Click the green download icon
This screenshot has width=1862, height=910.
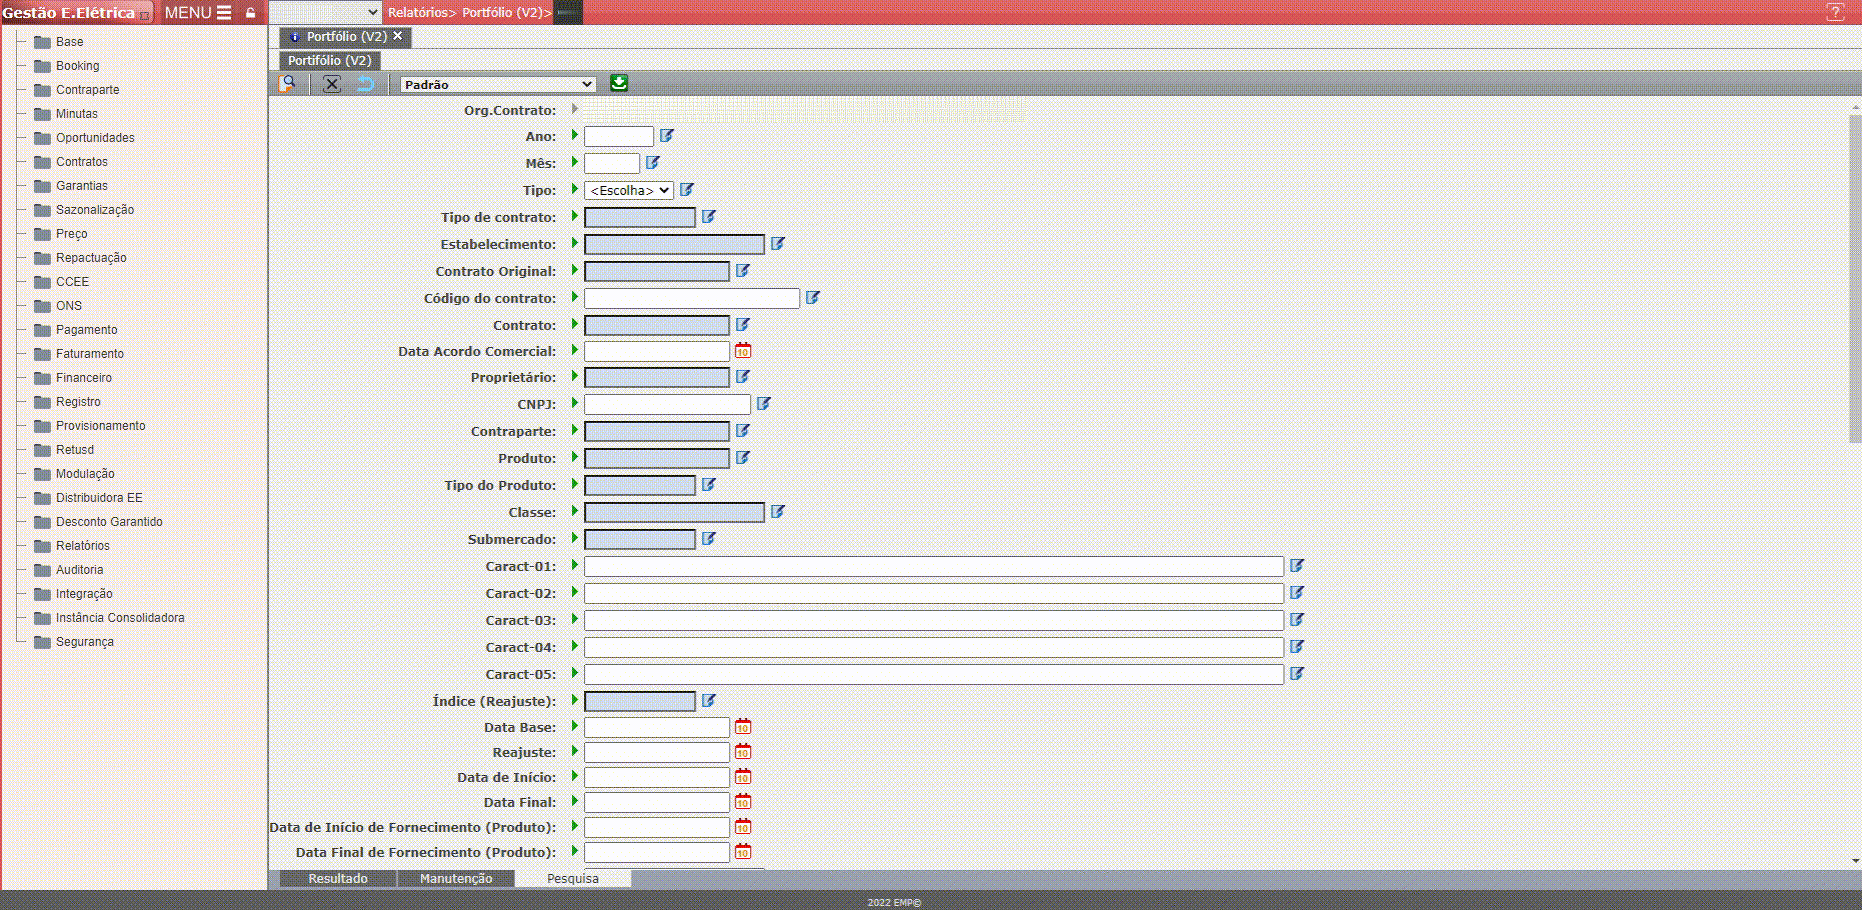619,84
